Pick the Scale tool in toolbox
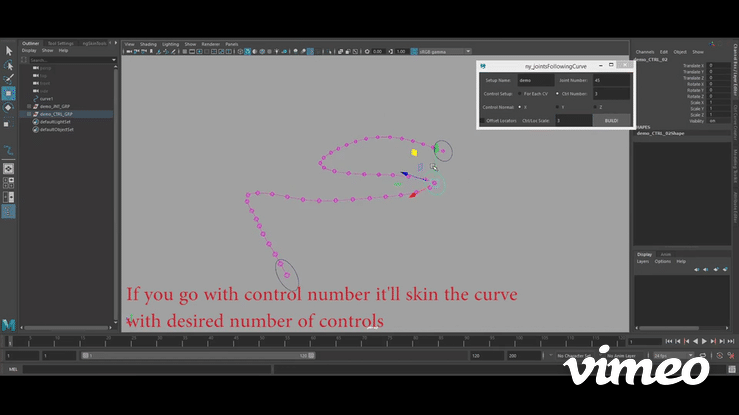This screenshot has height=415, width=739. click(7, 124)
